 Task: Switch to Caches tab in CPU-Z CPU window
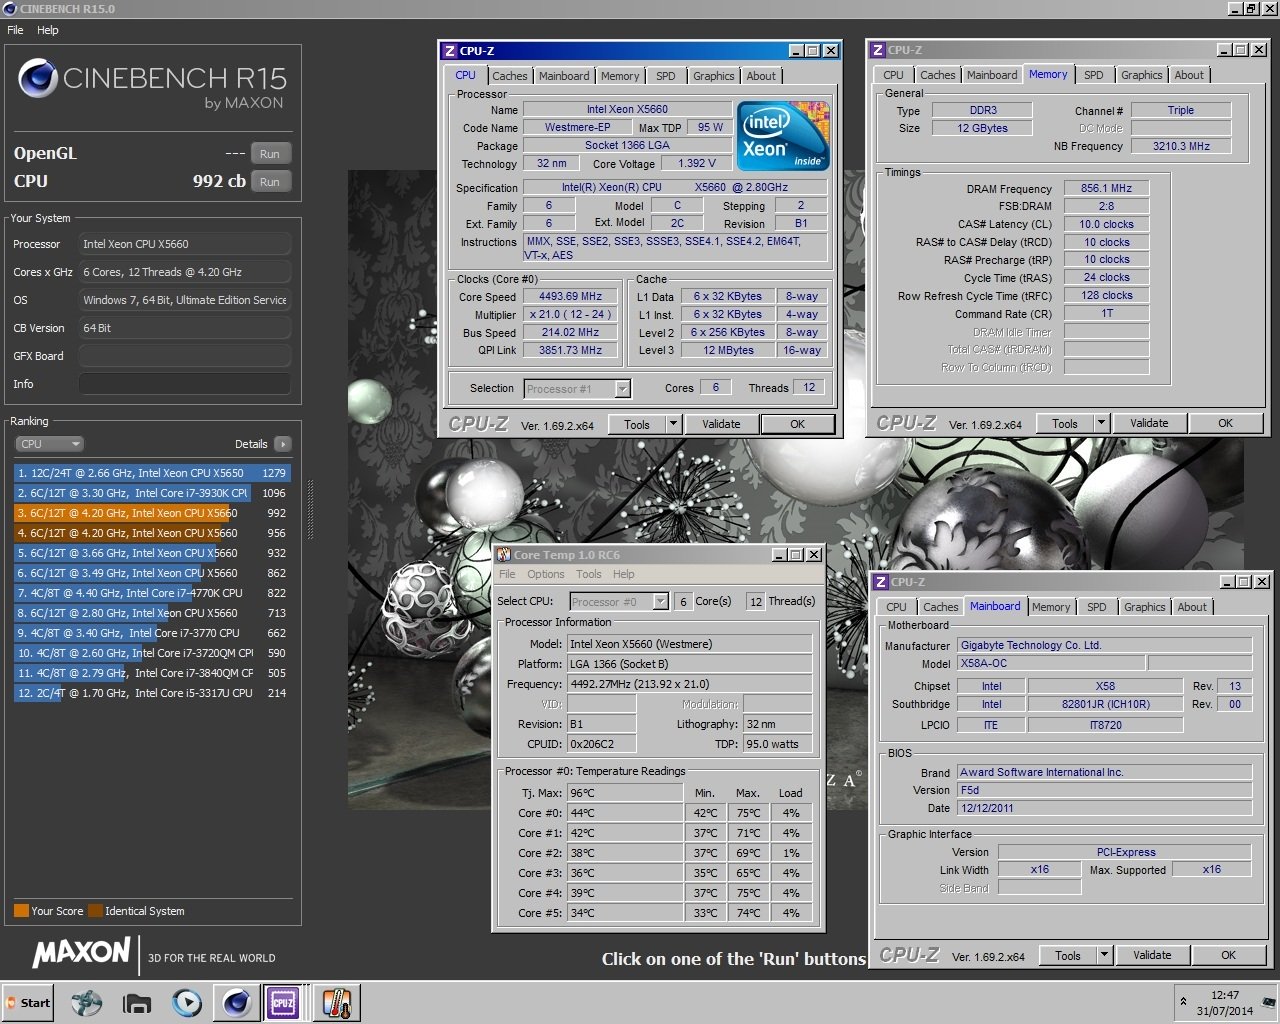(x=509, y=76)
